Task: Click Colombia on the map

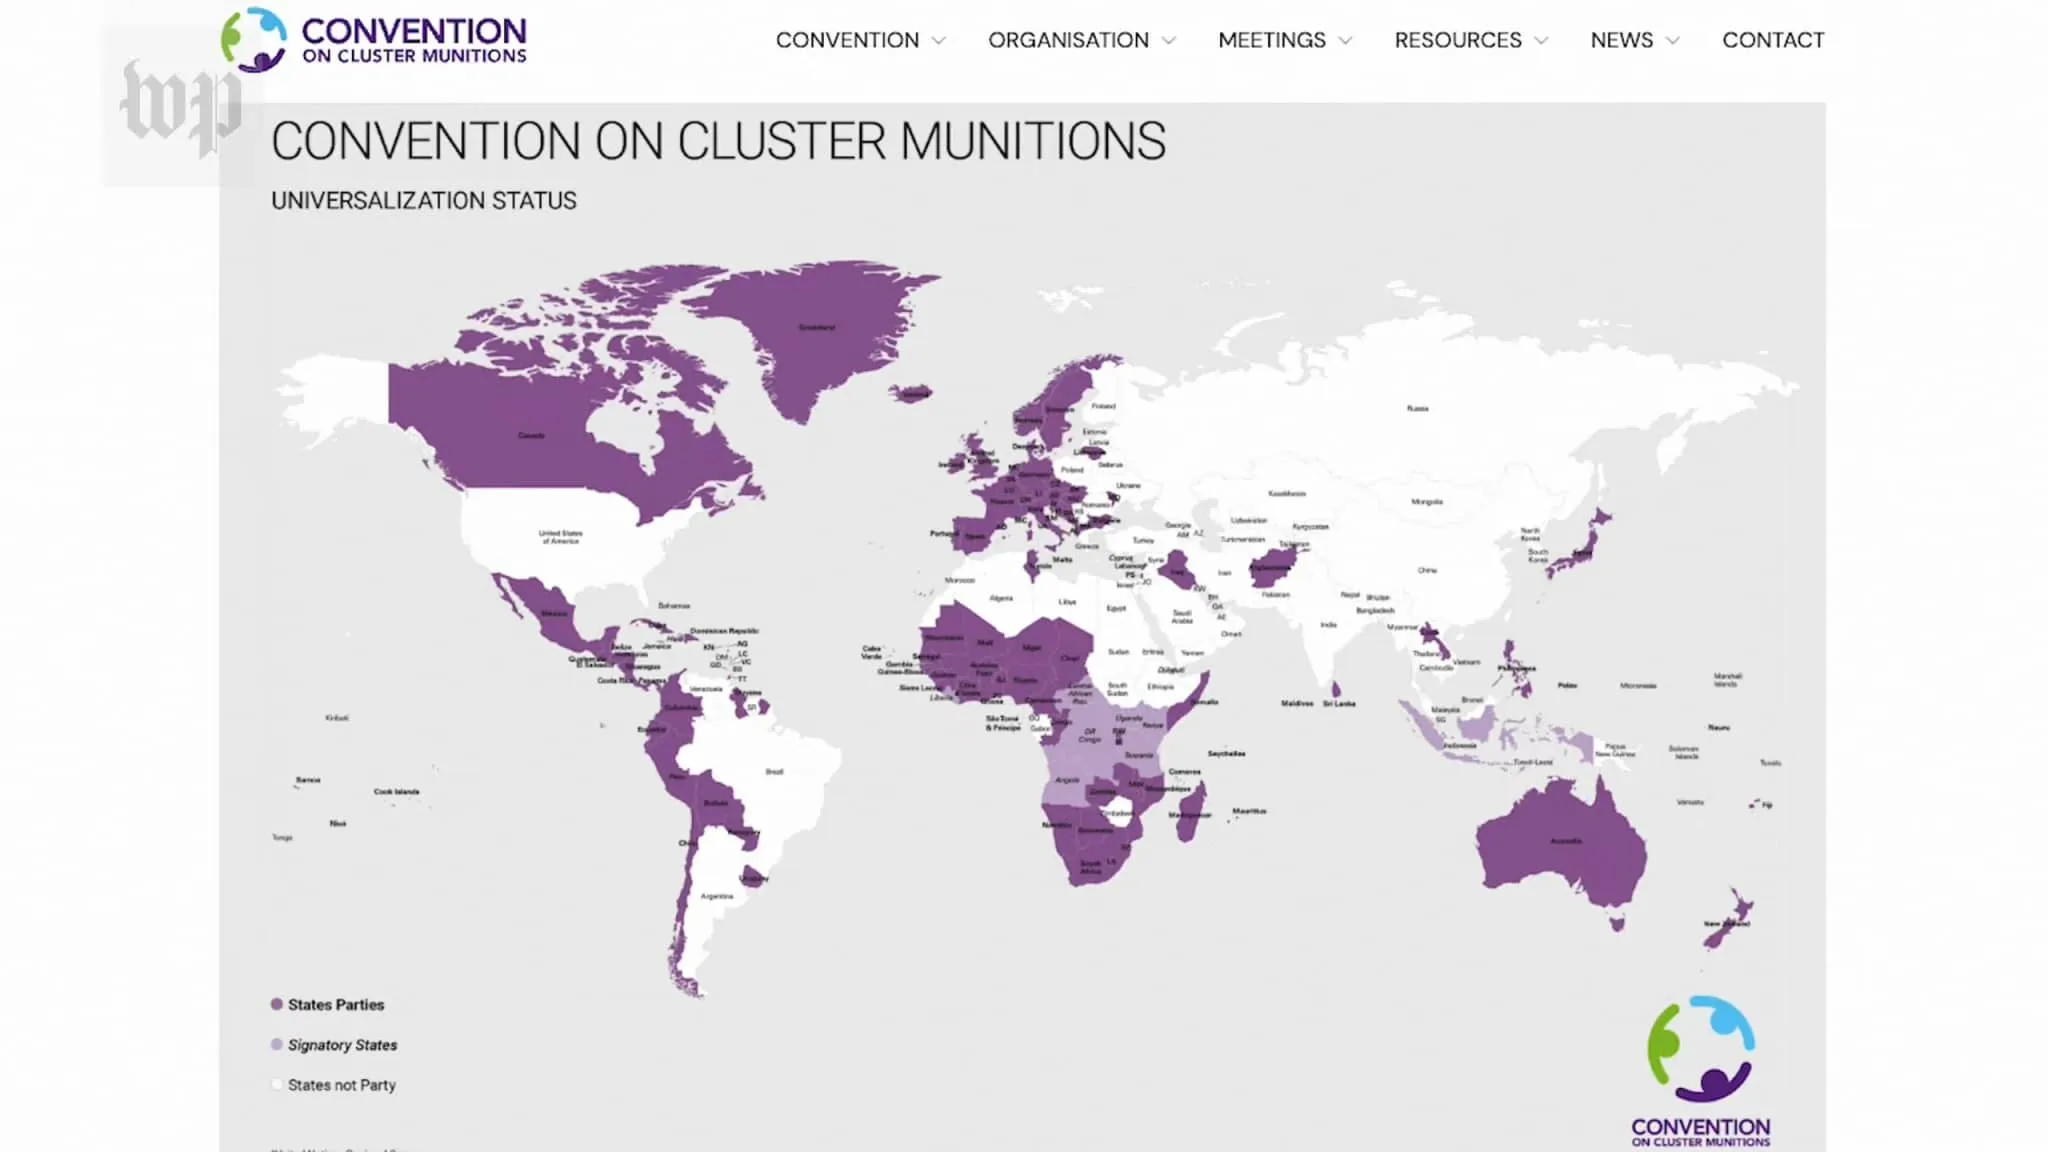Action: 681,707
